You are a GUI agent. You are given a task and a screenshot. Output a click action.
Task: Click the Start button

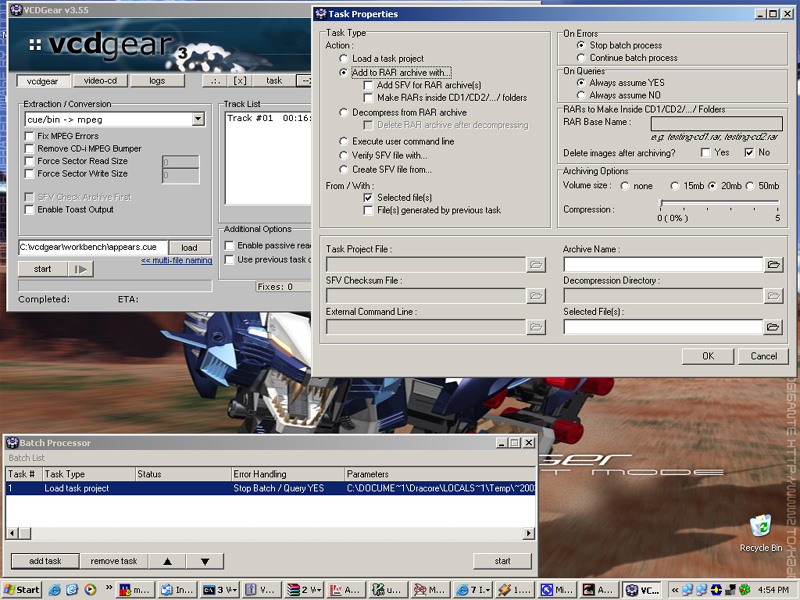[21, 590]
